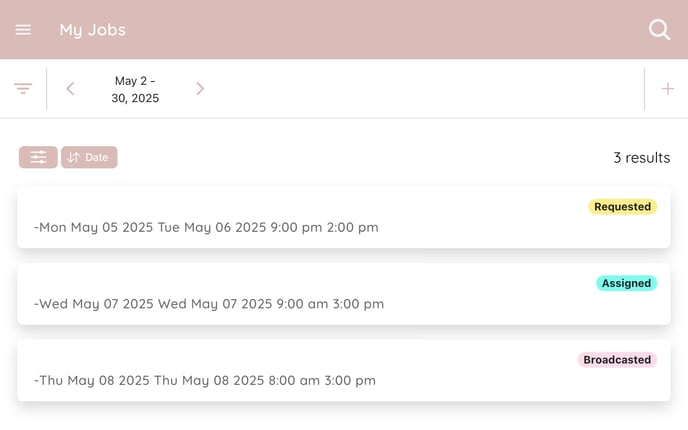The image size is (688, 430).
Task: Open the sliders filter options button
Action: tap(38, 157)
